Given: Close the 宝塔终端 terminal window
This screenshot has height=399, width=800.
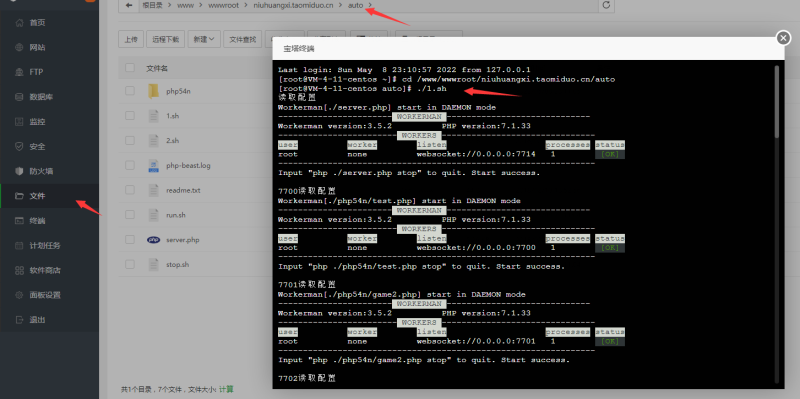Looking at the screenshot, I should (783, 38).
